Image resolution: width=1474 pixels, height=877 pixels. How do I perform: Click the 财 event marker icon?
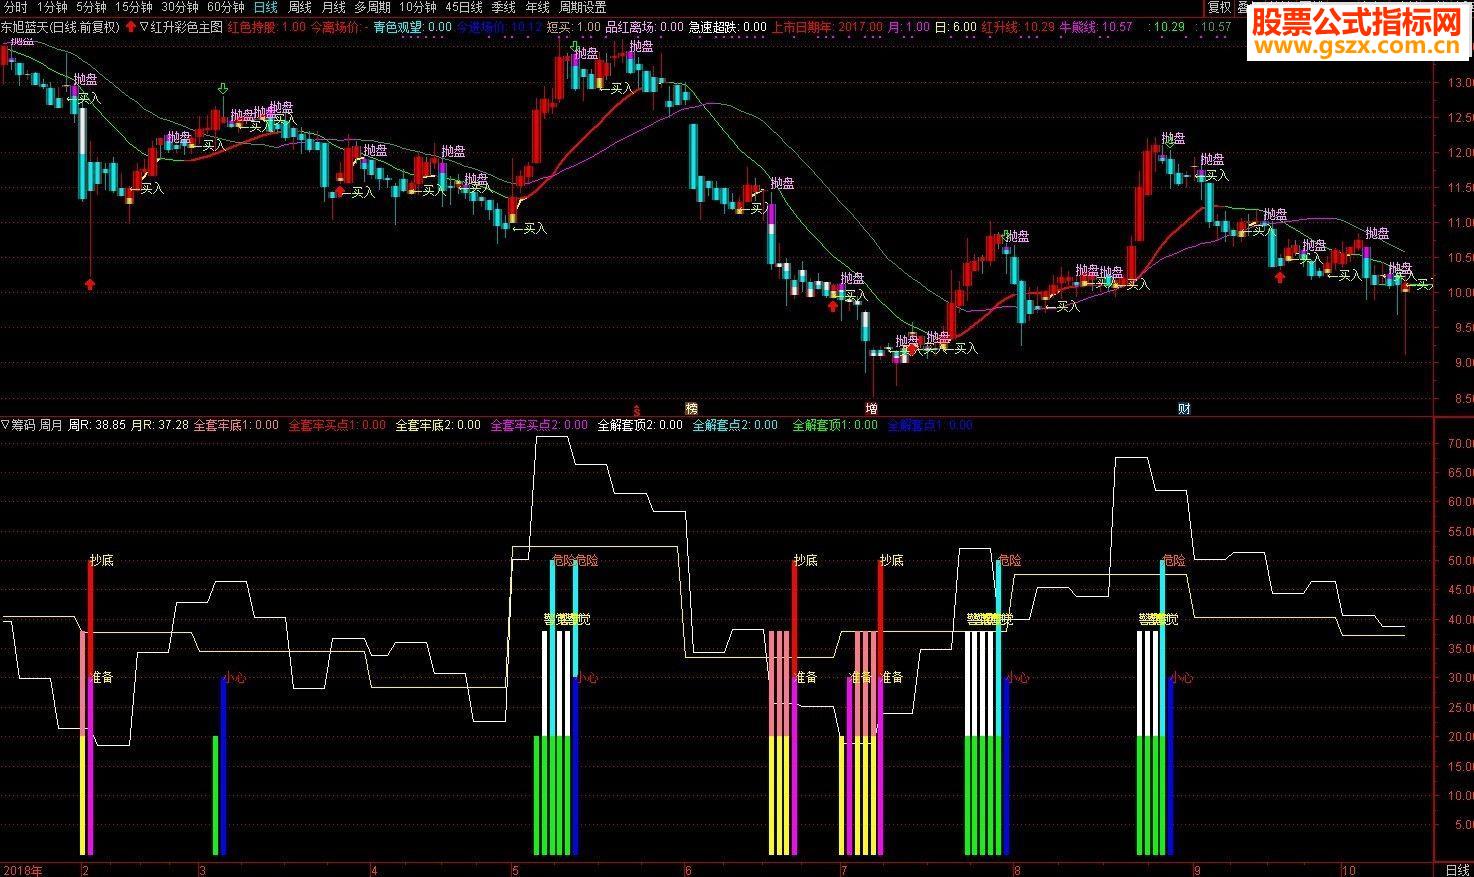[x=1184, y=408]
